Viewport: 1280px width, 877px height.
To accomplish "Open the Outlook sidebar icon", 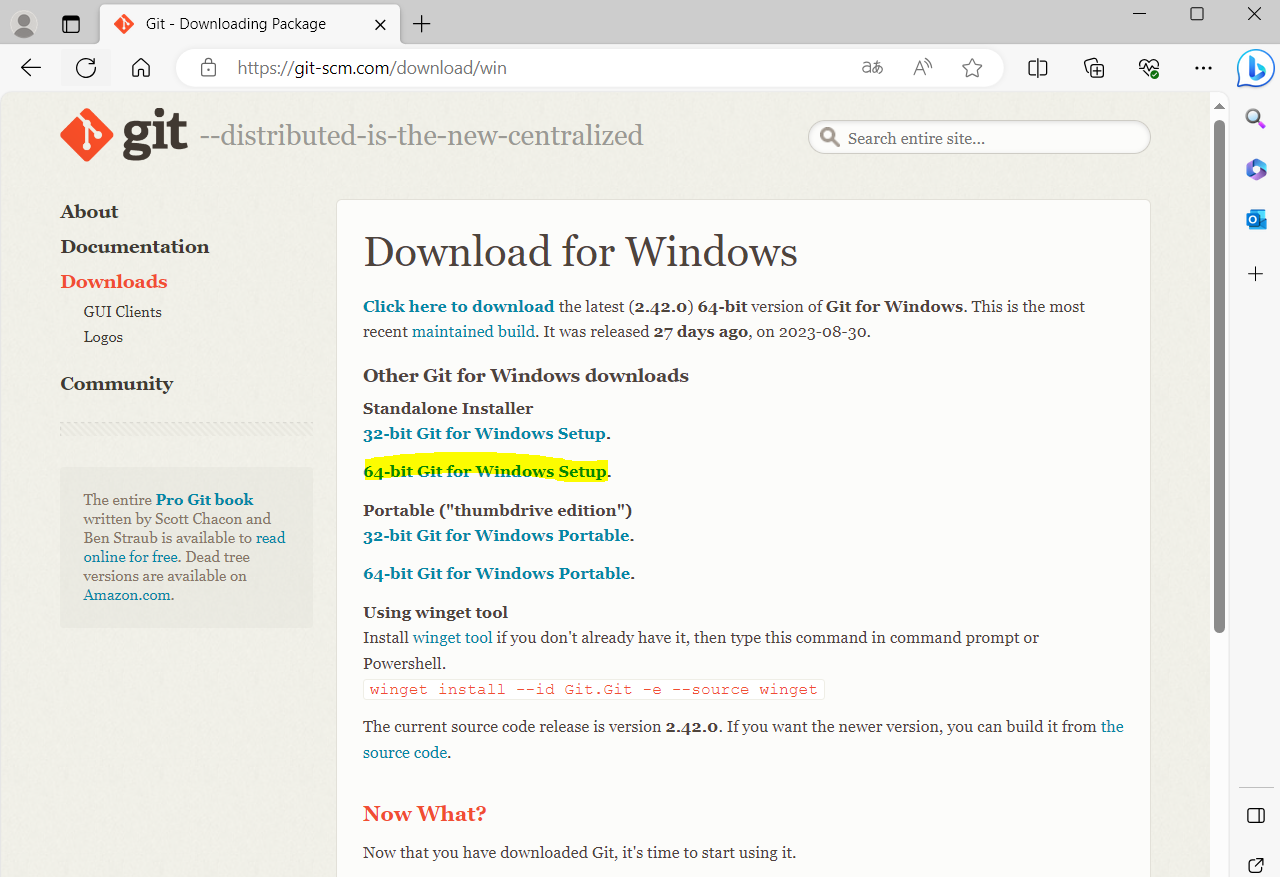I will 1256,219.
